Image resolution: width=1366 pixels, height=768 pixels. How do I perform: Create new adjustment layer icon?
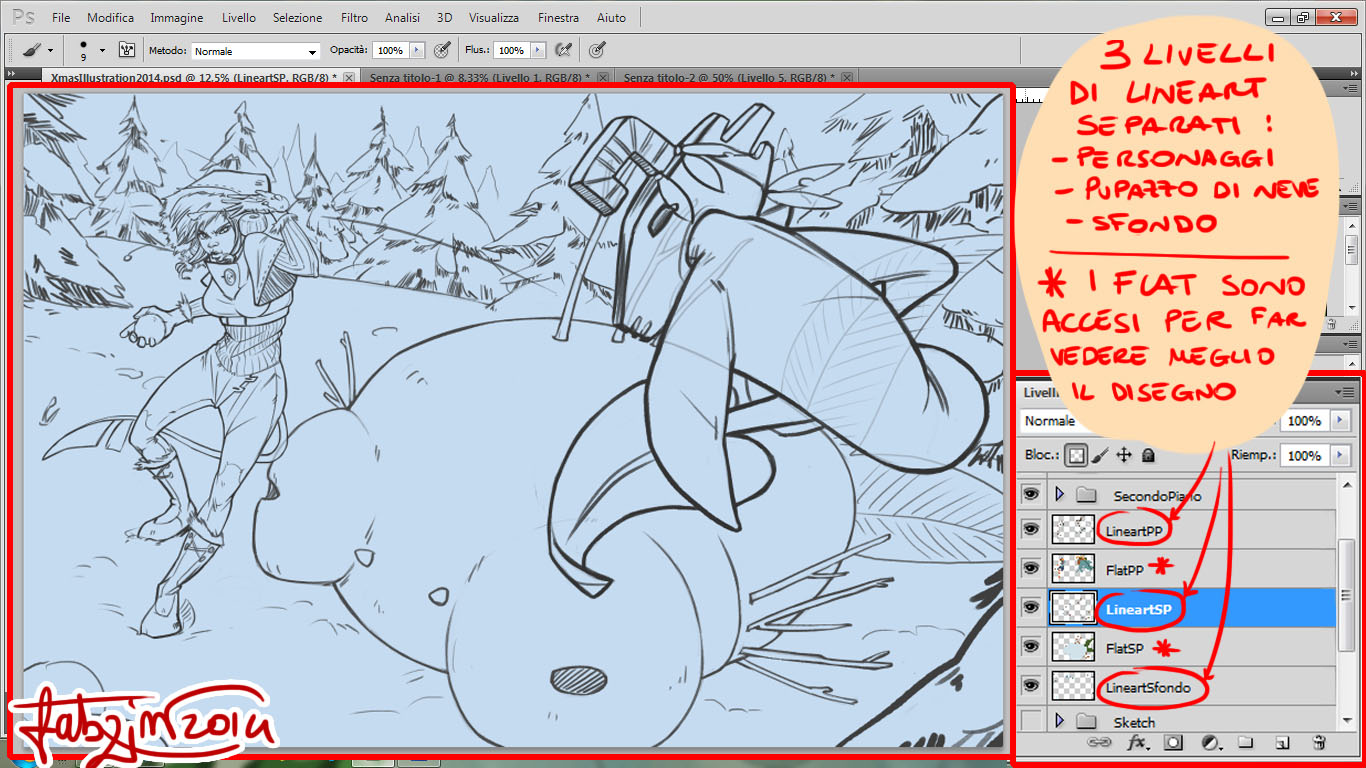point(1211,743)
